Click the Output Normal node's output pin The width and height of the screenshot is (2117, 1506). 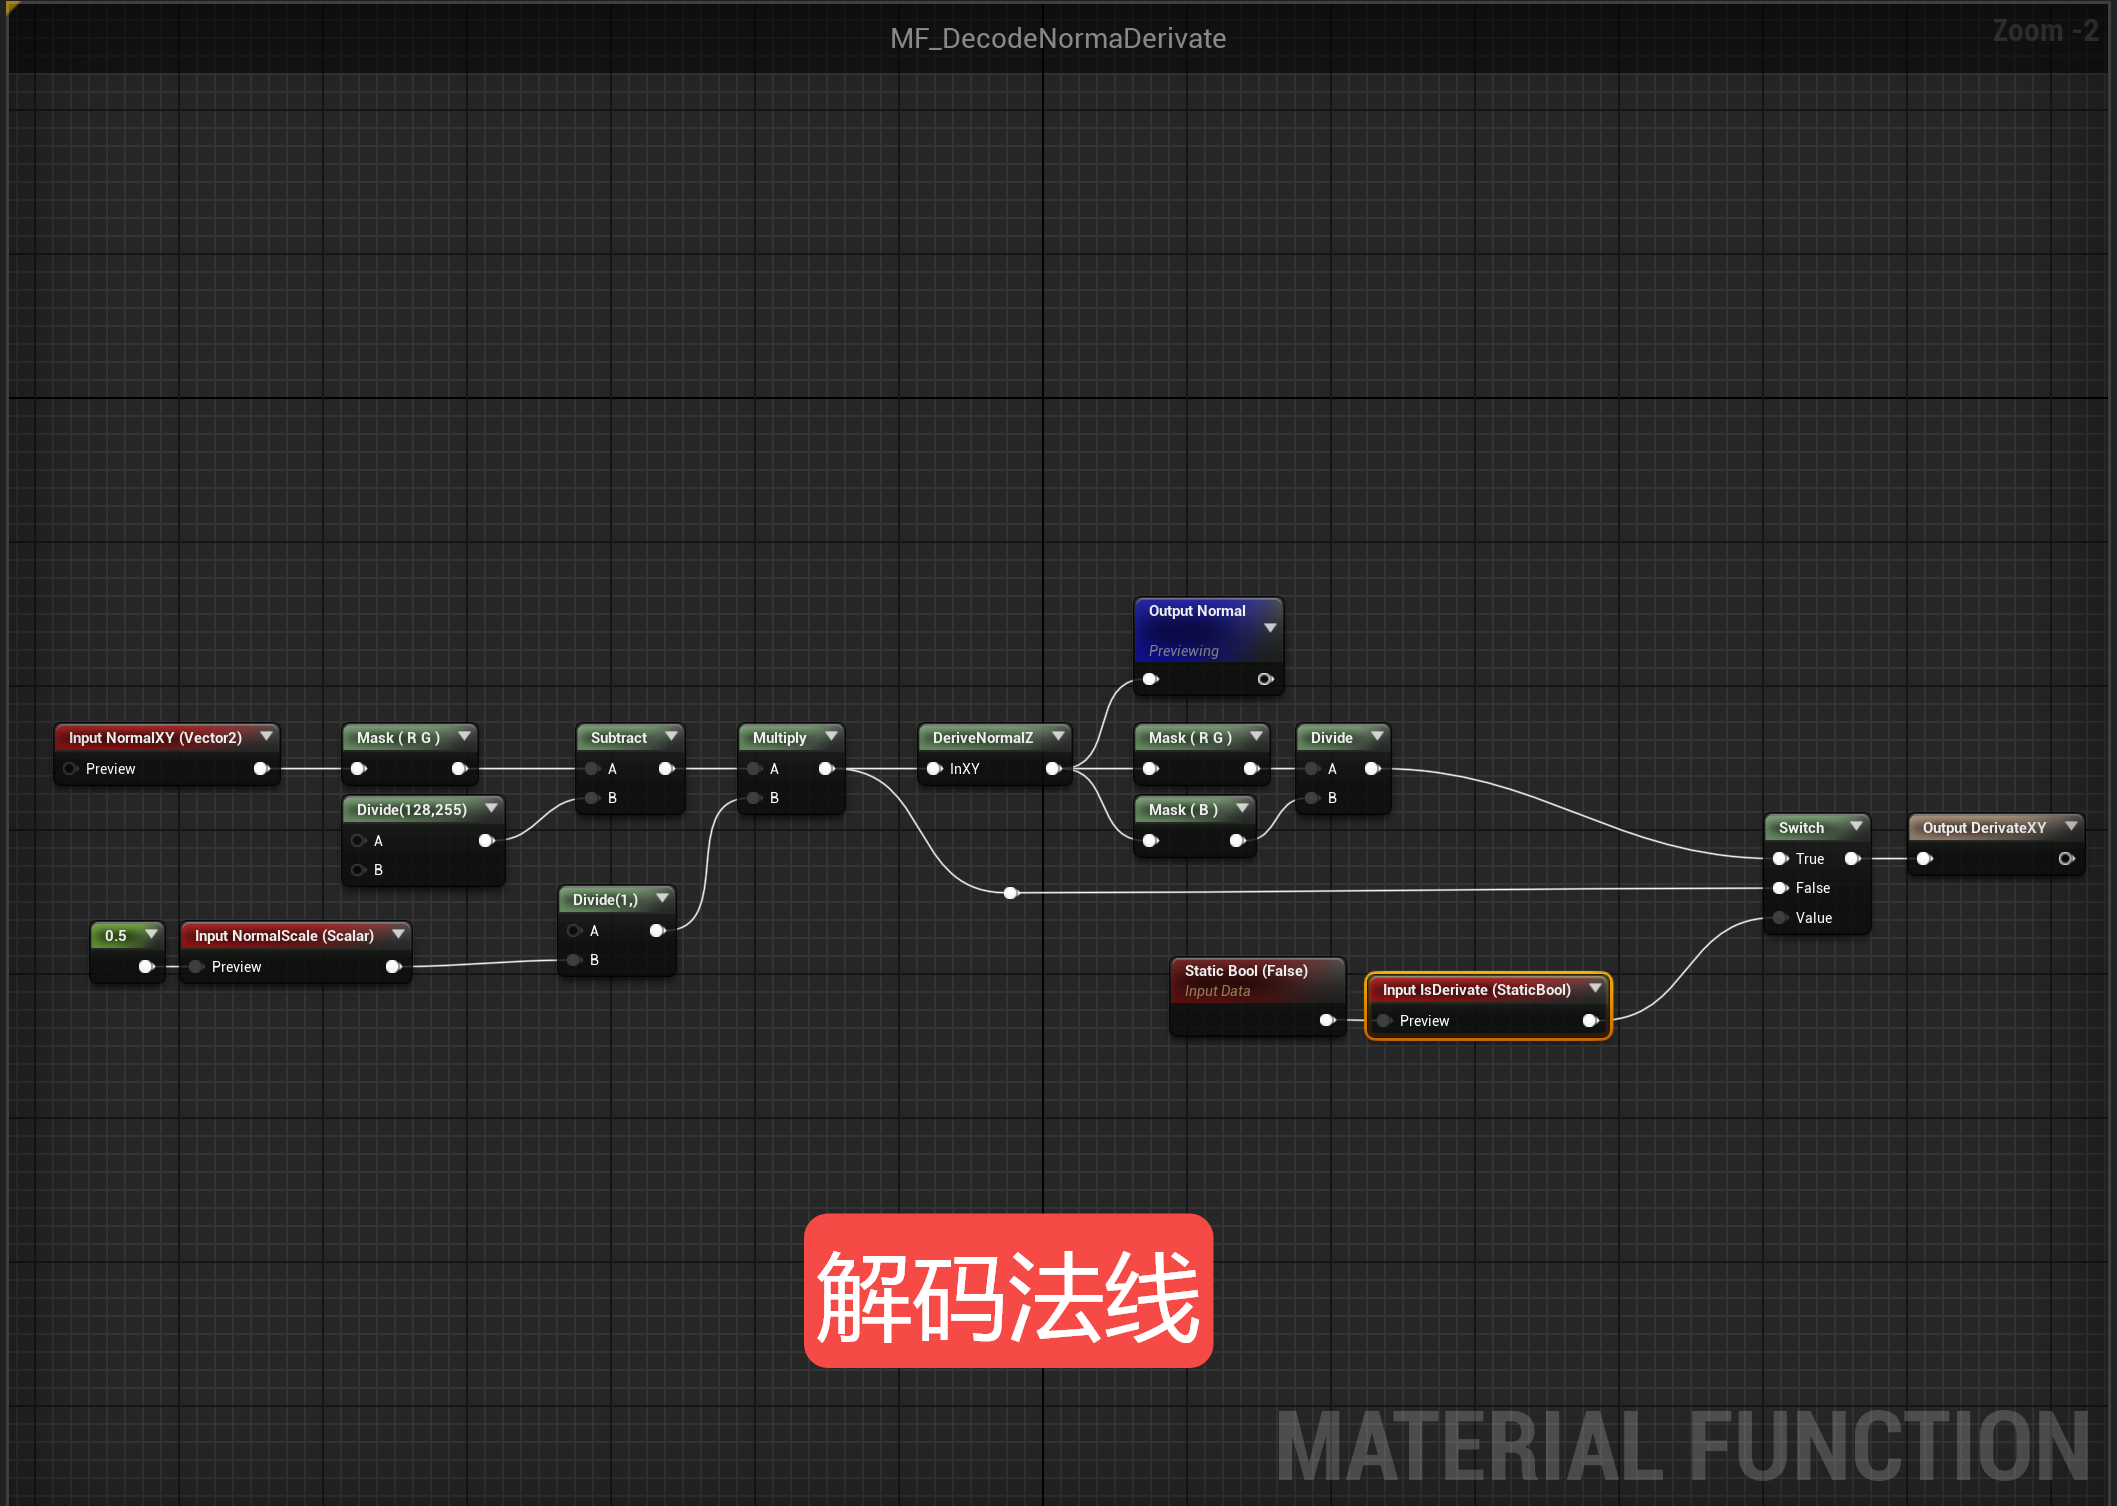(1265, 679)
